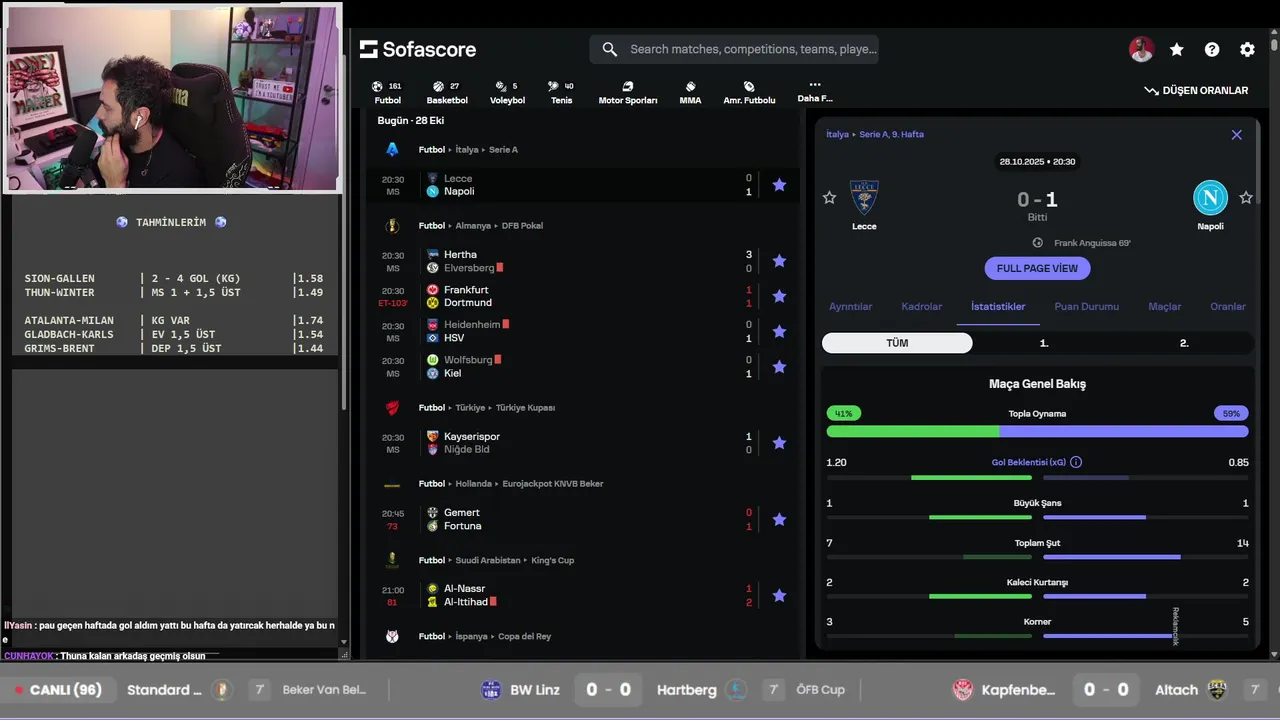The width and height of the screenshot is (1280, 720).
Task: Click the FULL PAGE VIEW button
Action: pos(1037,268)
